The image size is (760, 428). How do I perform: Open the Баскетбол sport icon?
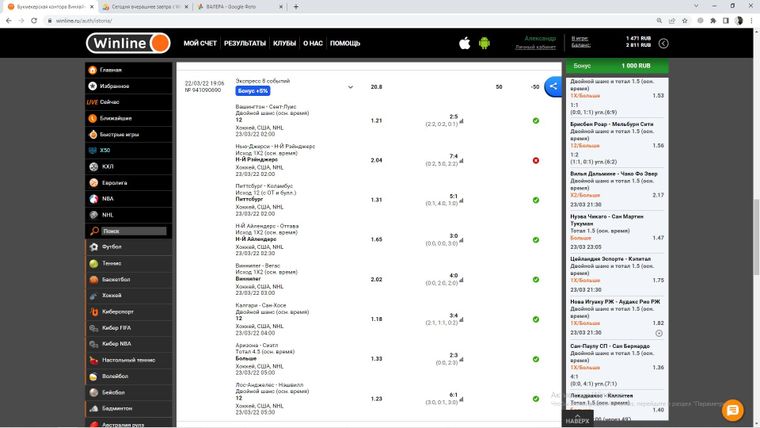click(x=94, y=279)
